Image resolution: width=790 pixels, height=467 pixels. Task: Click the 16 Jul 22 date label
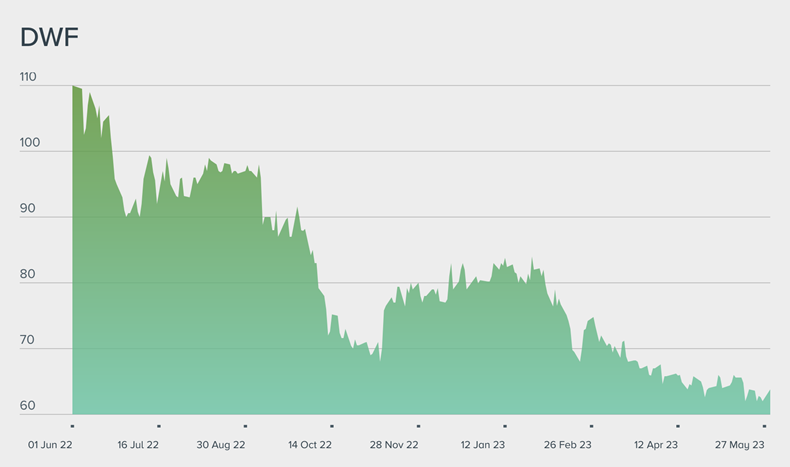tap(138, 444)
